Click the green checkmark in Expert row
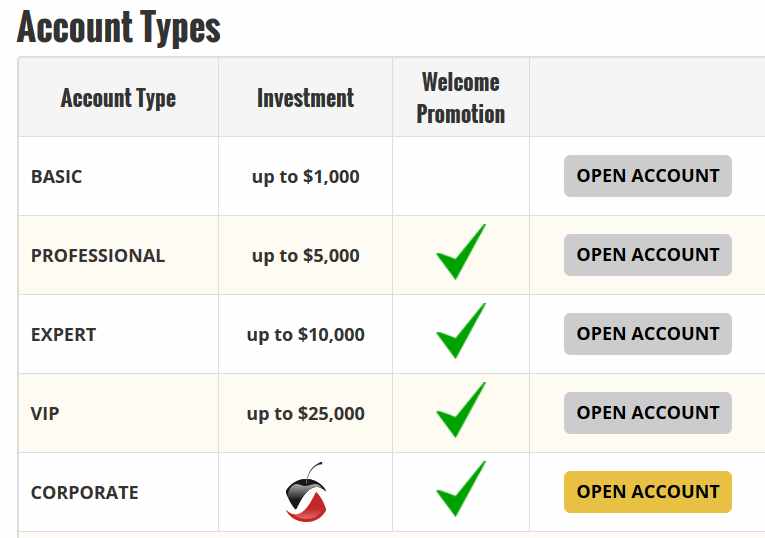 click(461, 331)
